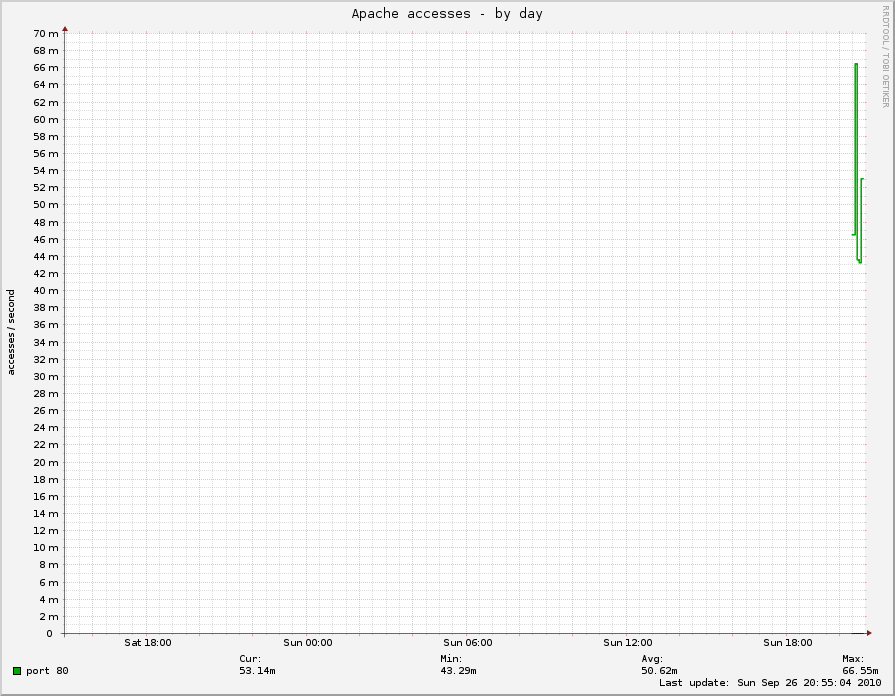Click the '20 m' y-axis label
Screen dimensions: 895x696
pos(46,462)
